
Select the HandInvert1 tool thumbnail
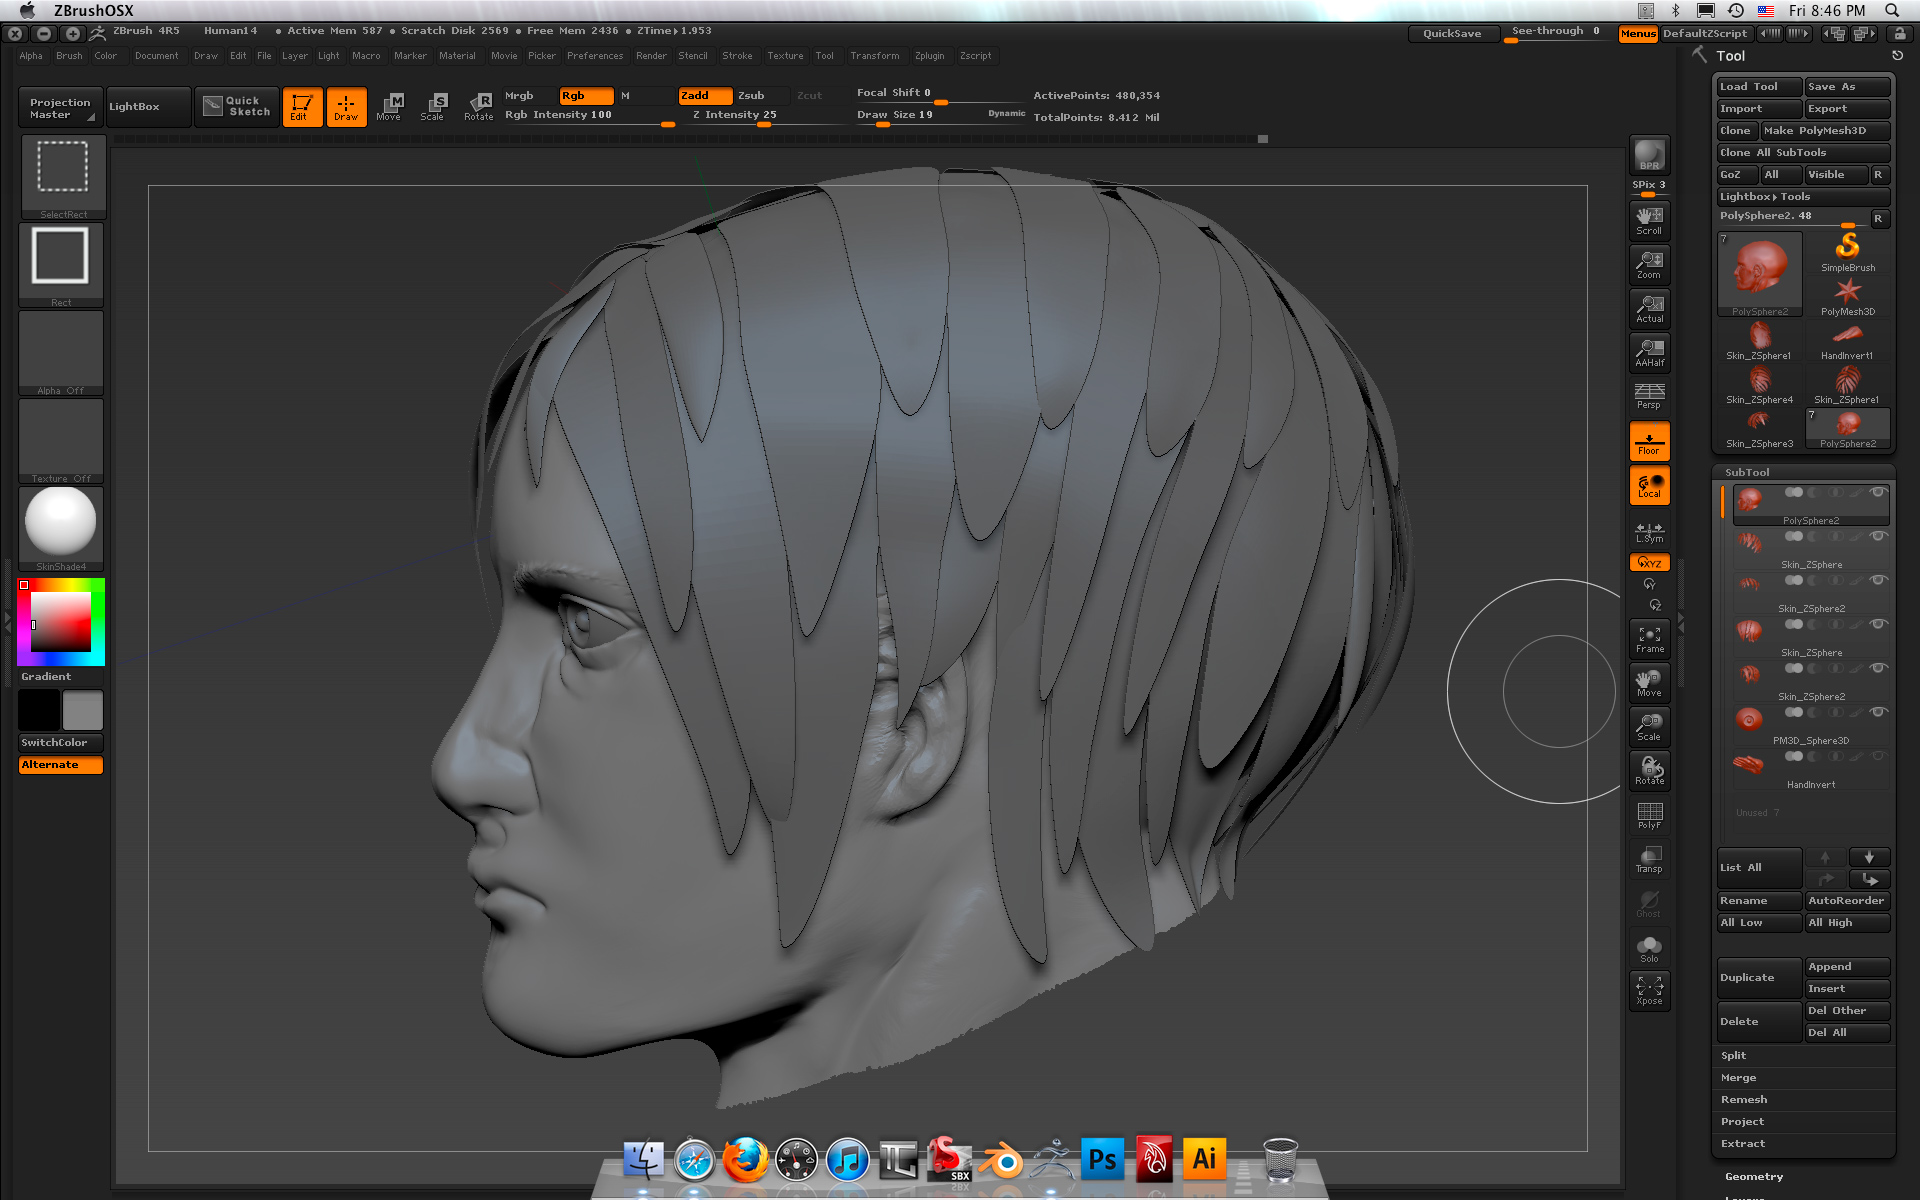pyautogui.click(x=1848, y=340)
